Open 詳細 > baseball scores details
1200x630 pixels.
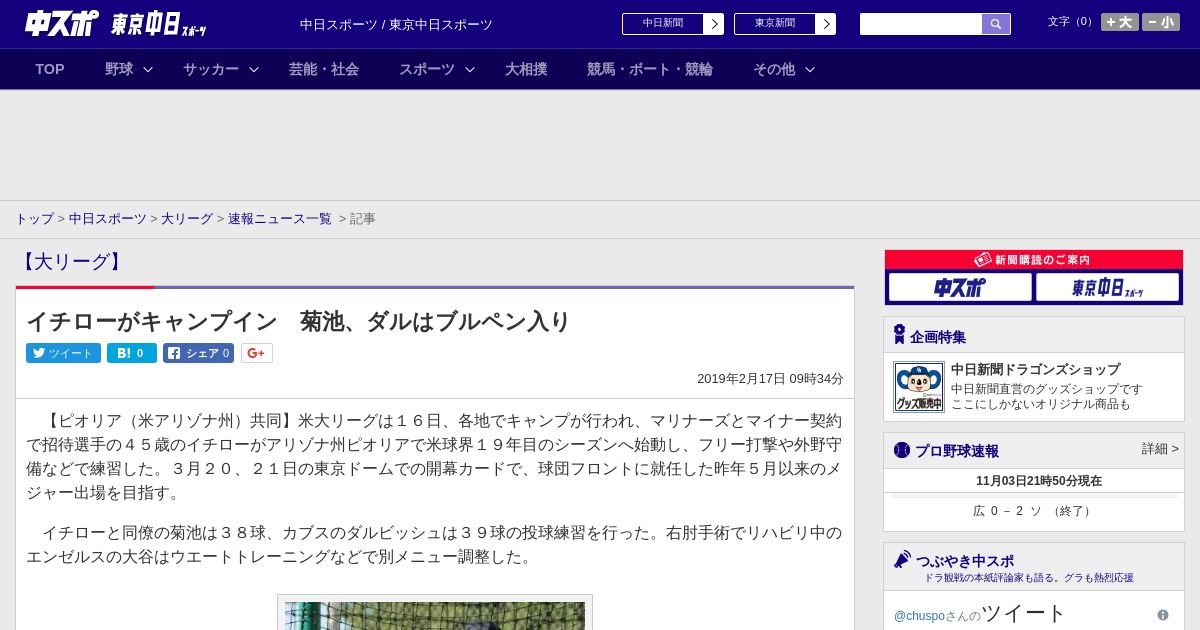tap(1160, 449)
